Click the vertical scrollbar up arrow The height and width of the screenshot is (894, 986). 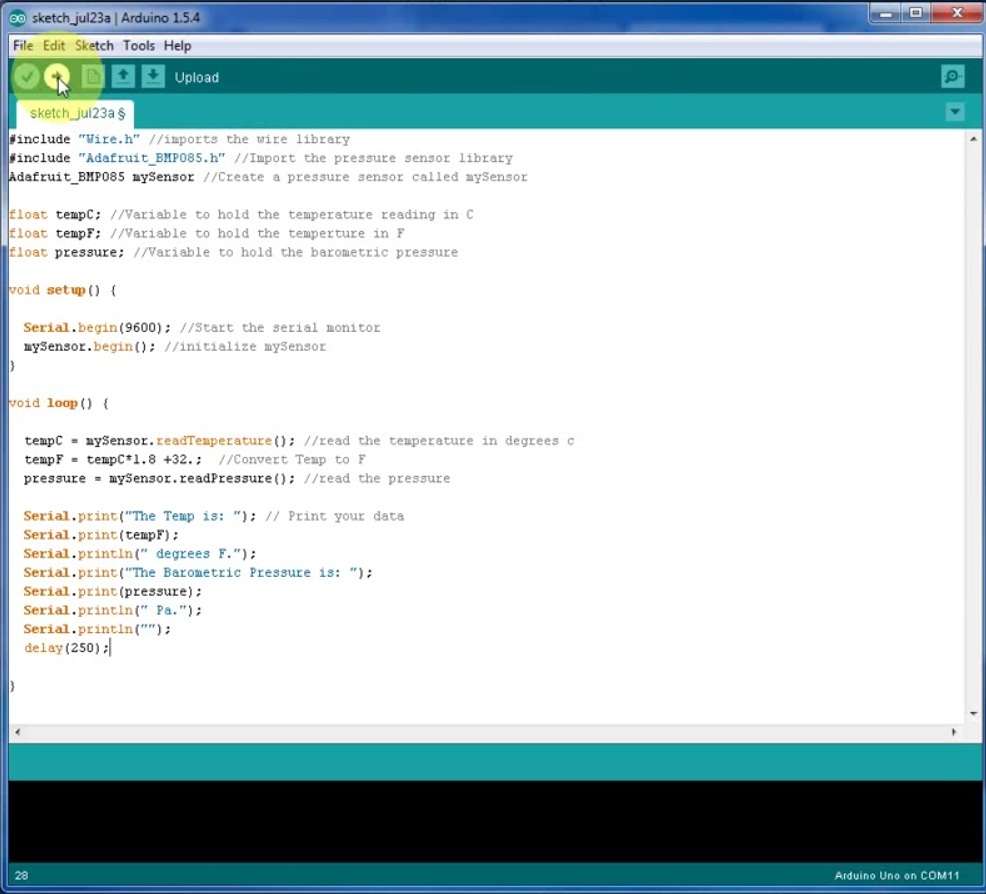coord(973,139)
